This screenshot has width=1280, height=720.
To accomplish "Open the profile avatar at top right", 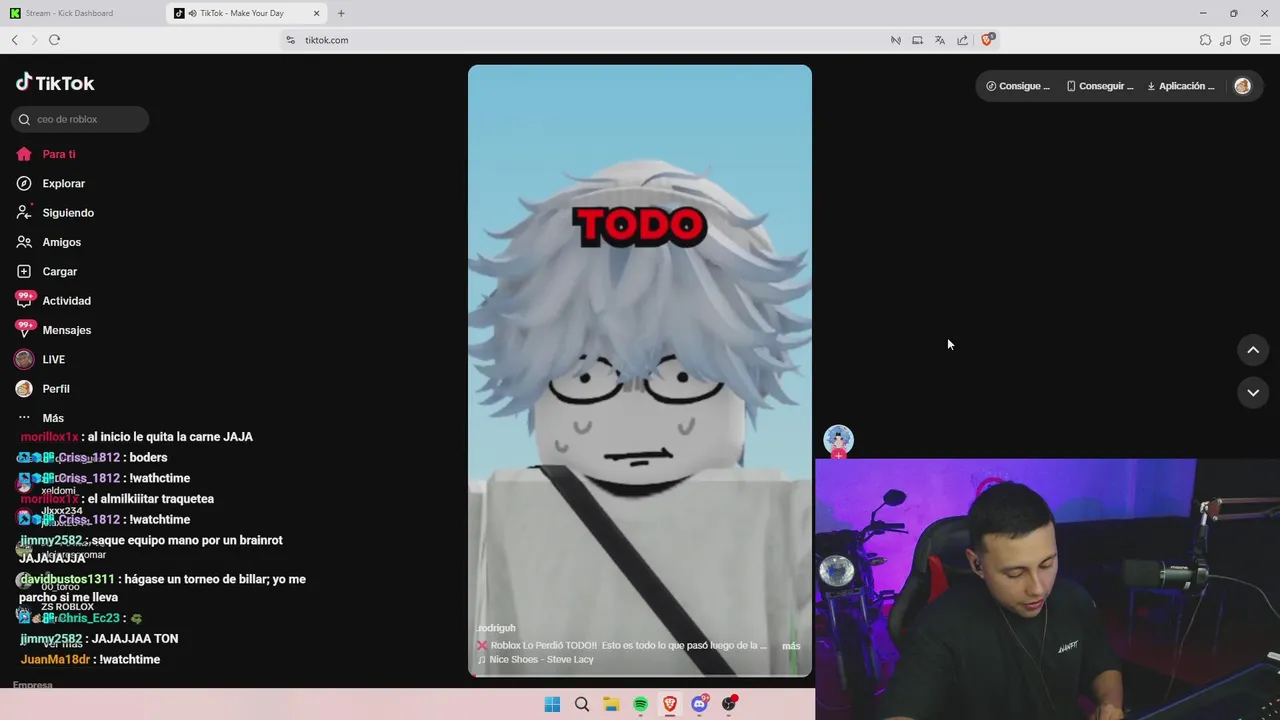I will coord(1243,86).
